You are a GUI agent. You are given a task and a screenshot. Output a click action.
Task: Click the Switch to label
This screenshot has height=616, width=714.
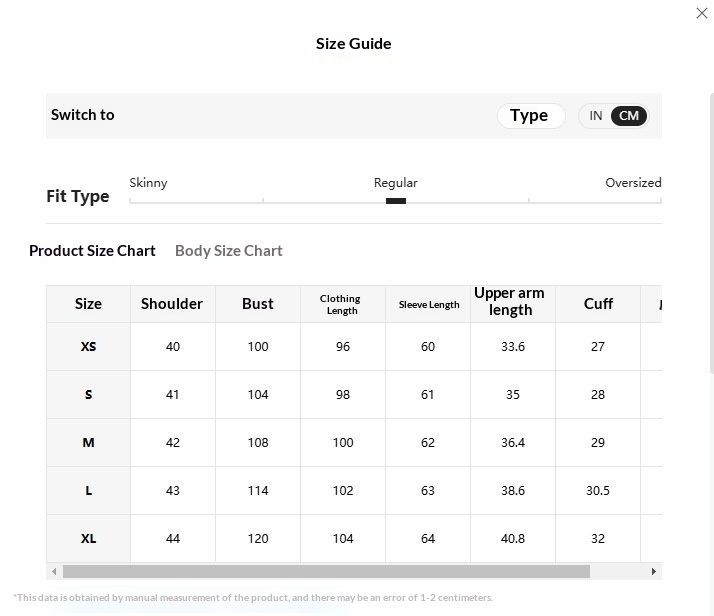coord(82,115)
